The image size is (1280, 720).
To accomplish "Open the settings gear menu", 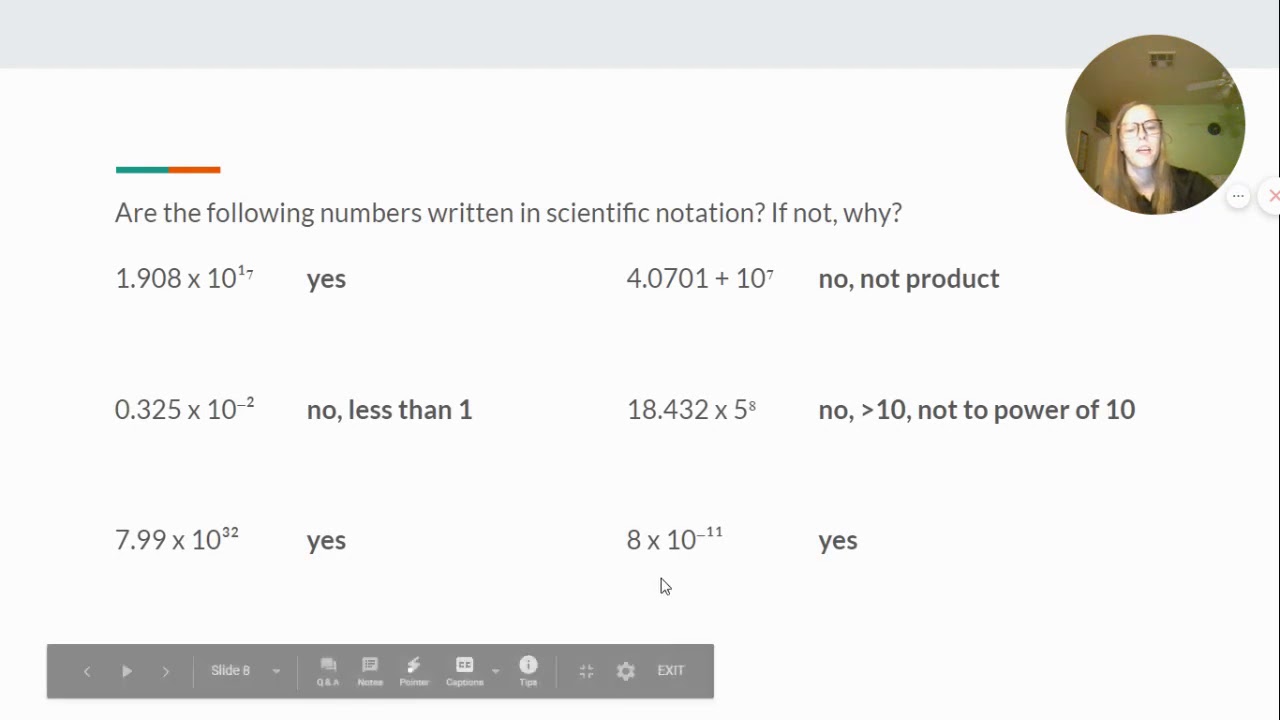I will click(x=626, y=671).
